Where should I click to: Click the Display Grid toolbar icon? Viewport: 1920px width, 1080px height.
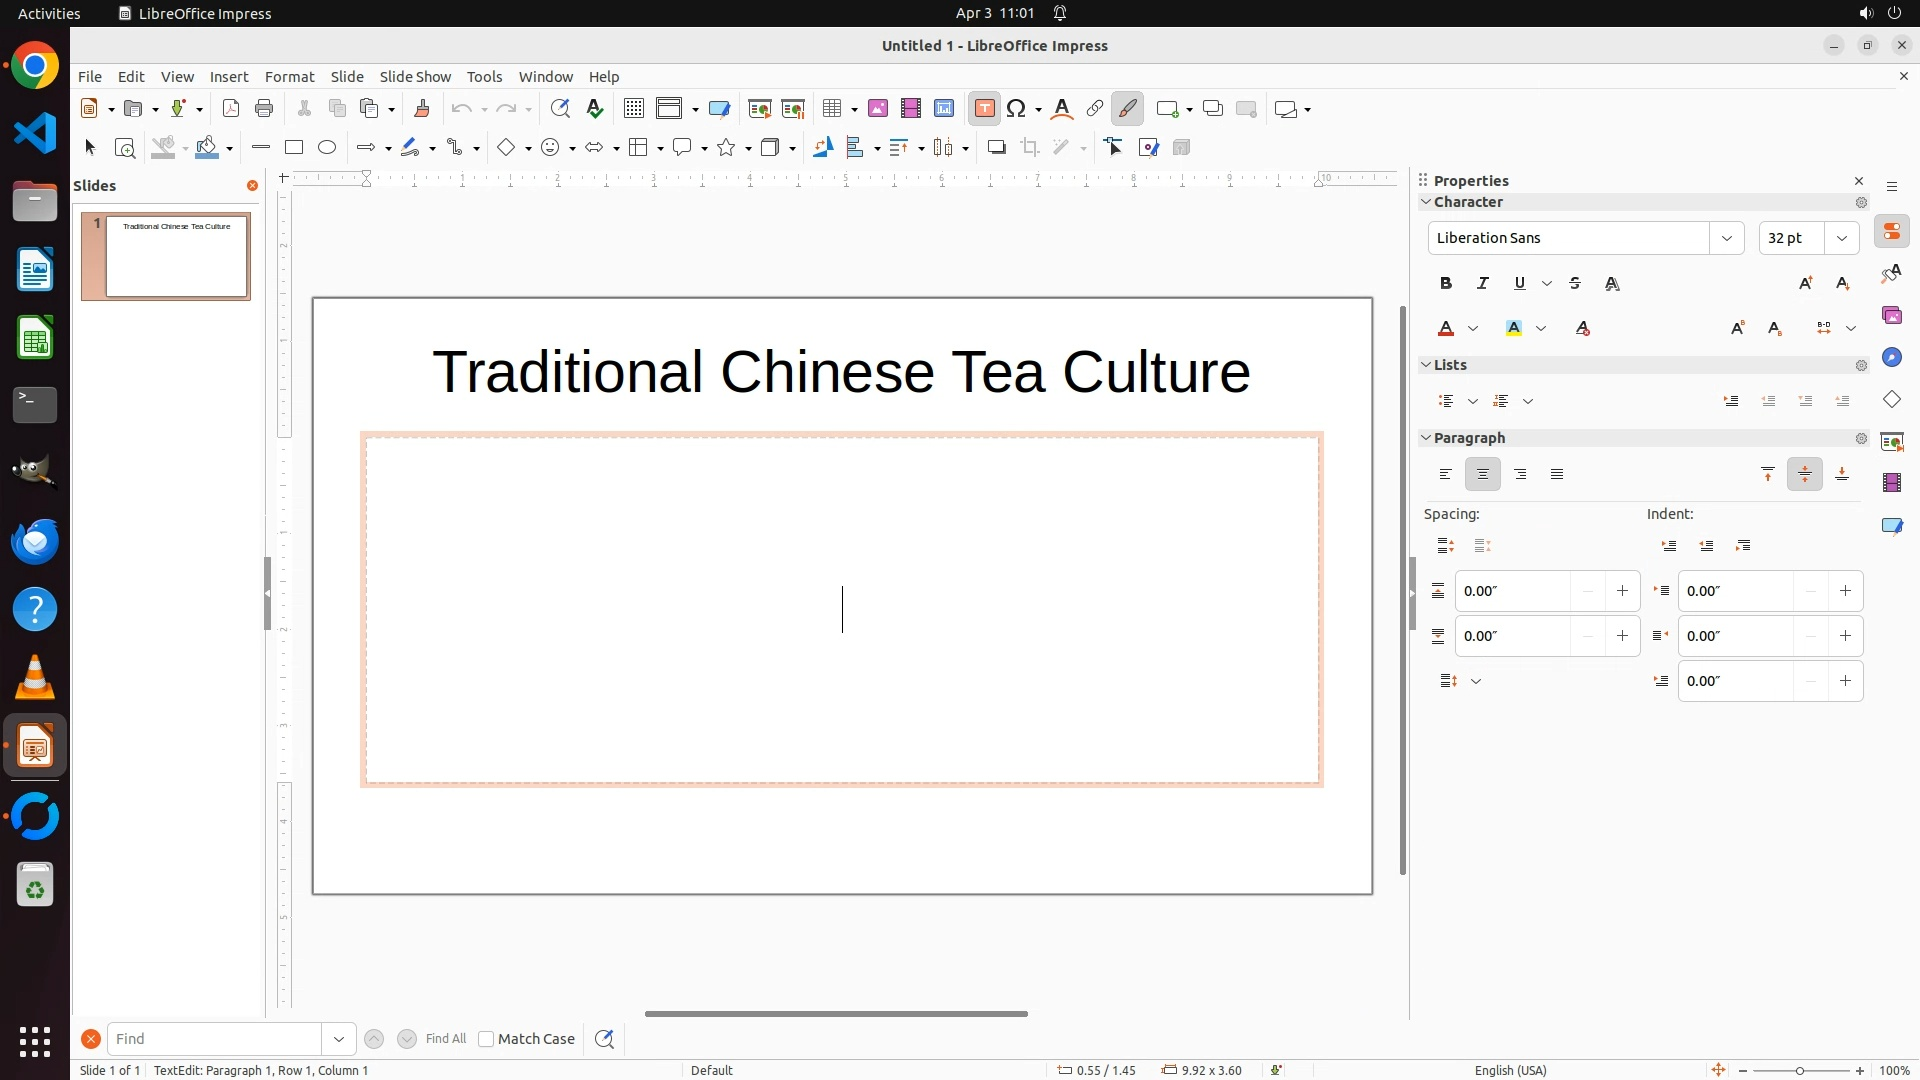(x=633, y=109)
